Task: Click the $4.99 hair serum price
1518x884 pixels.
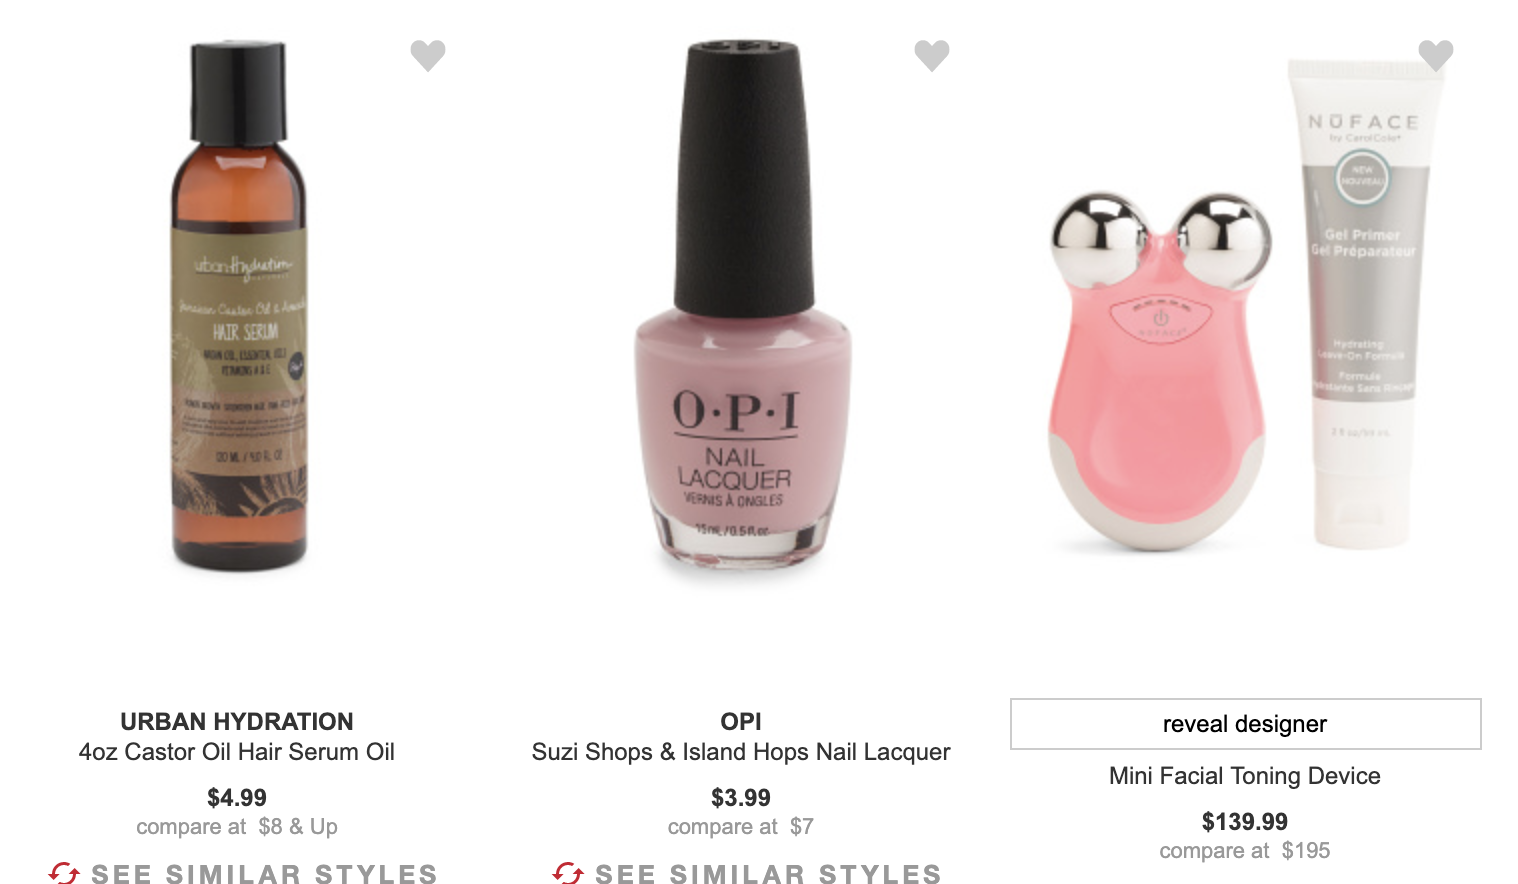Action: (237, 798)
